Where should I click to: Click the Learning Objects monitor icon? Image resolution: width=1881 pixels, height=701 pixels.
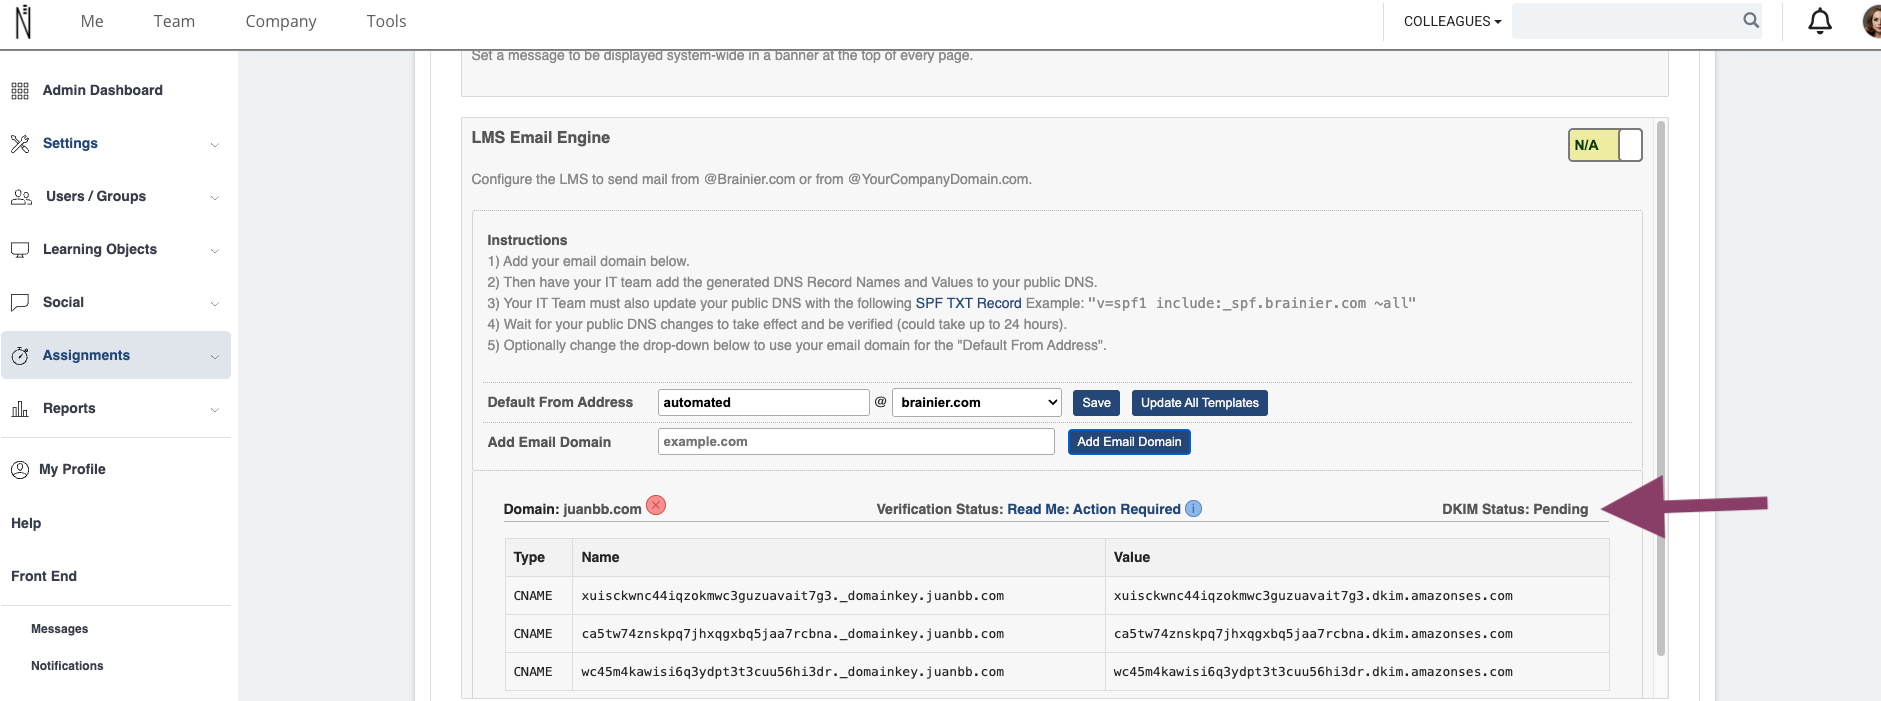point(20,250)
